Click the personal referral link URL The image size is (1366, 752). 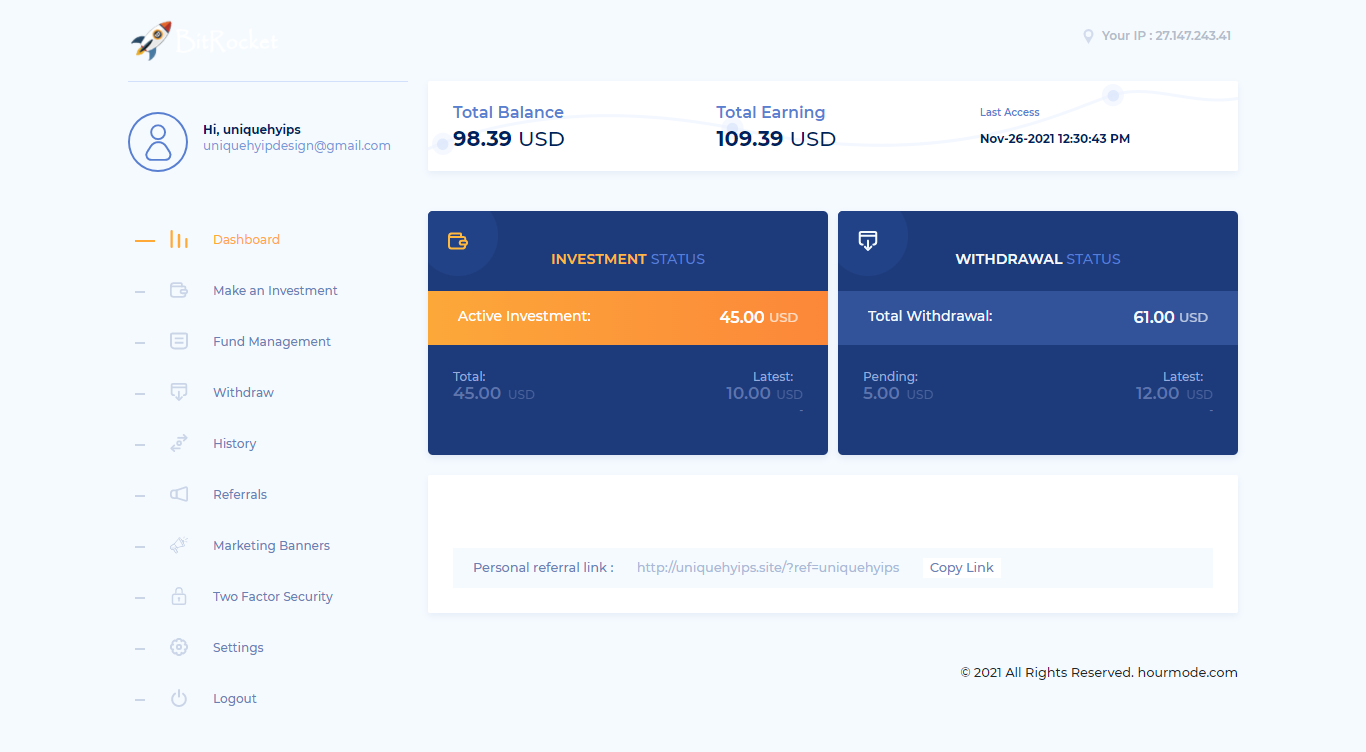click(x=767, y=568)
